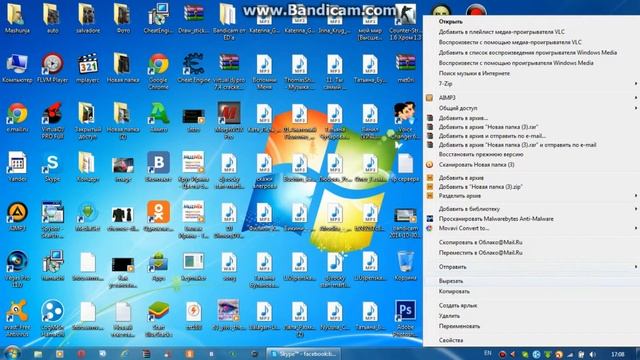This screenshot has width=640, height=360.
Task: Select the Компьютер desktop icon
Action: [x=17, y=68]
